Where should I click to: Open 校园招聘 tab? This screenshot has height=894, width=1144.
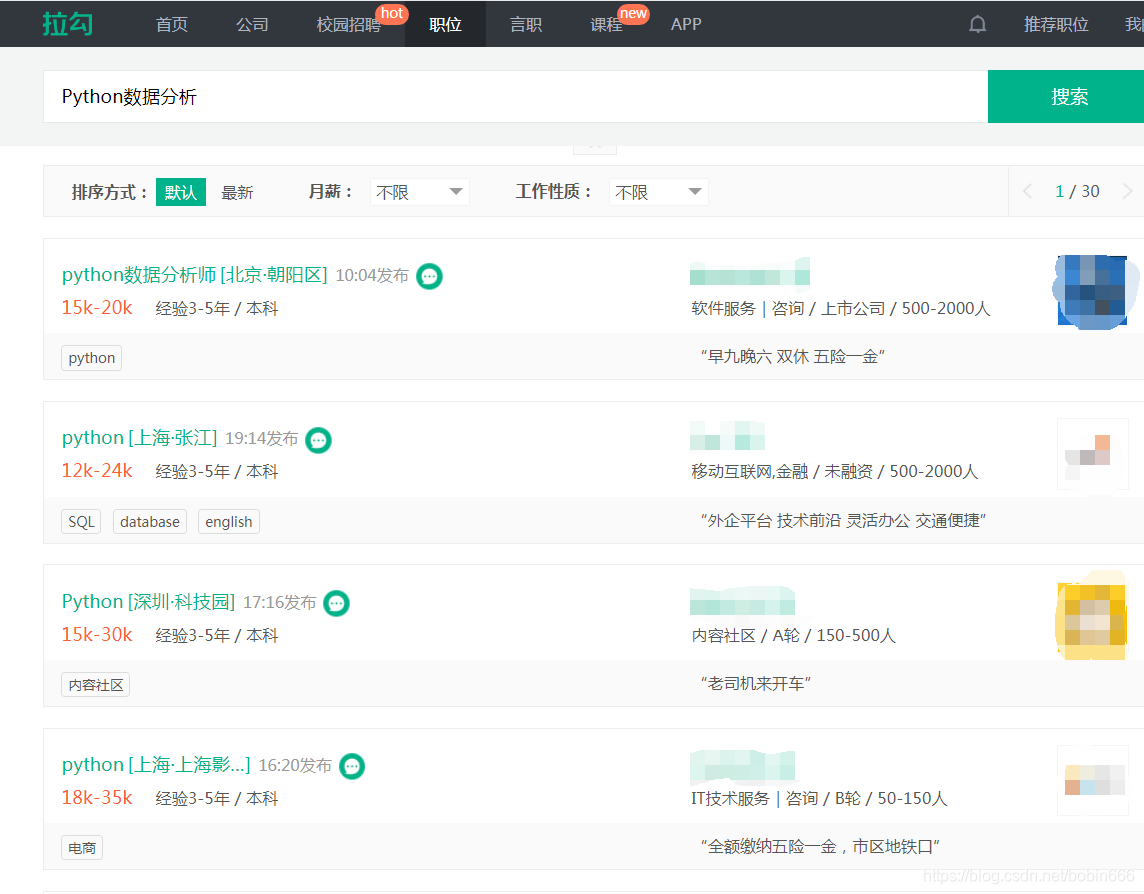[x=349, y=24]
